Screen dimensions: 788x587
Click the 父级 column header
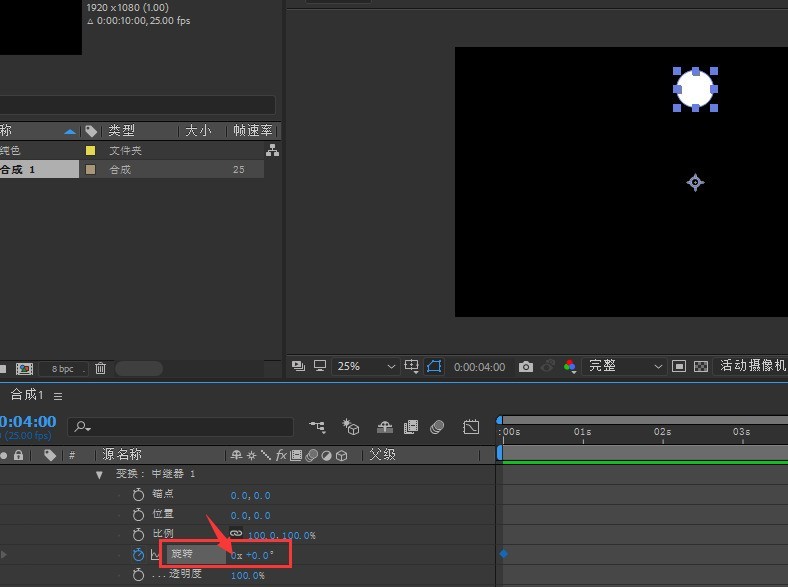pos(382,455)
